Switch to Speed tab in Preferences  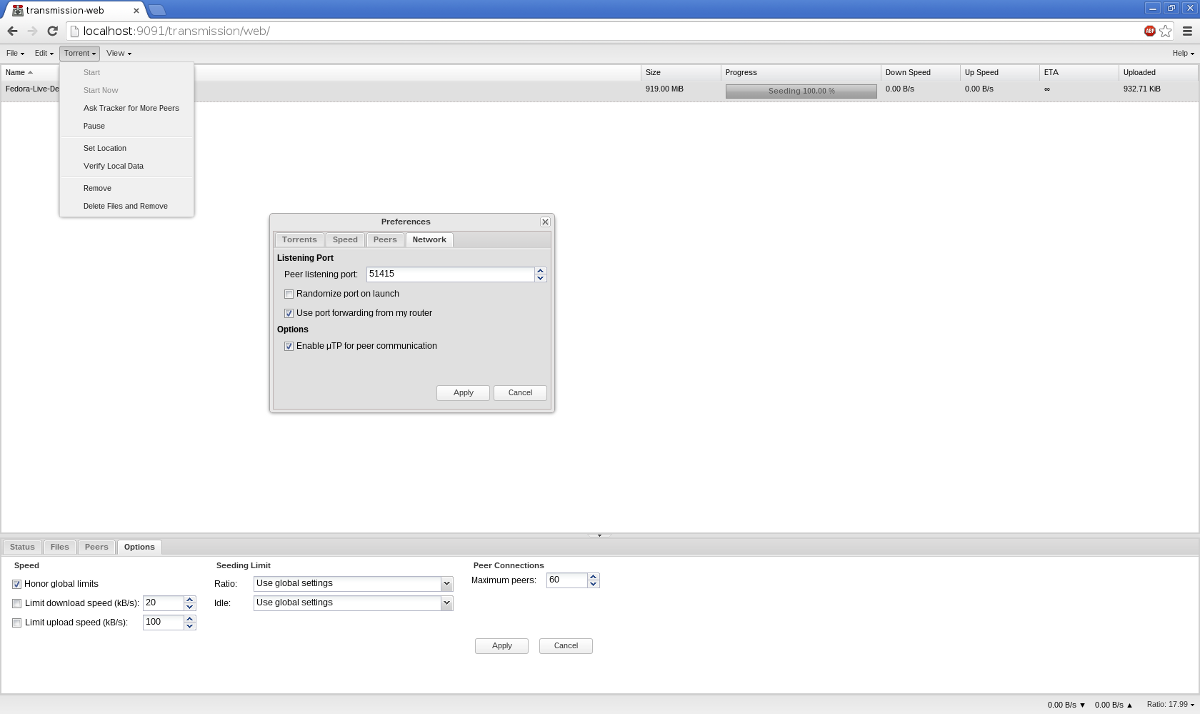coord(345,240)
